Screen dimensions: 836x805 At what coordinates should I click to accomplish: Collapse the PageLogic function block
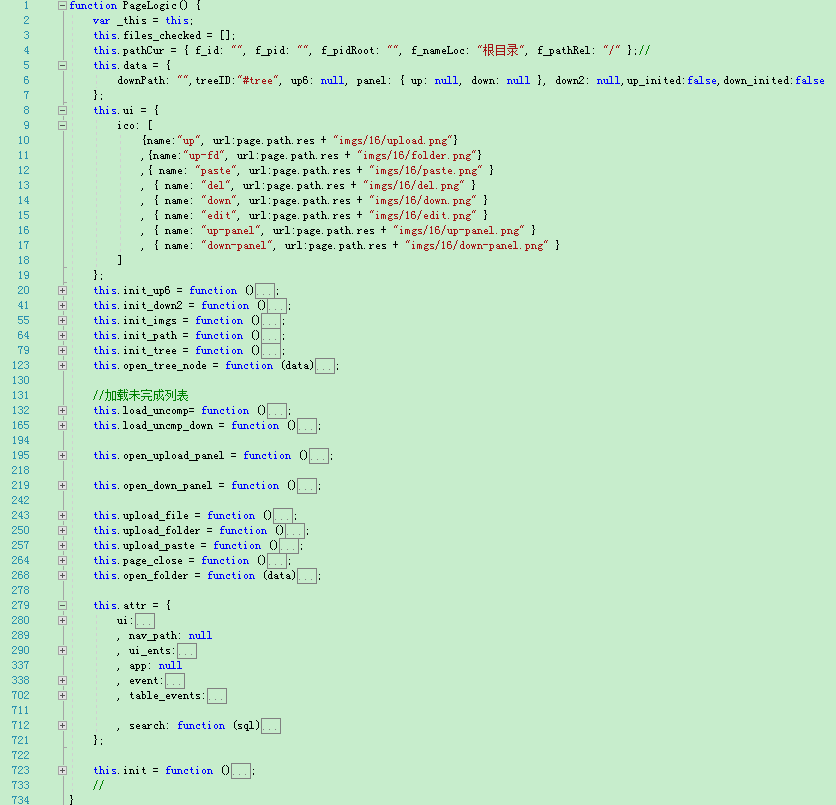[62, 5]
